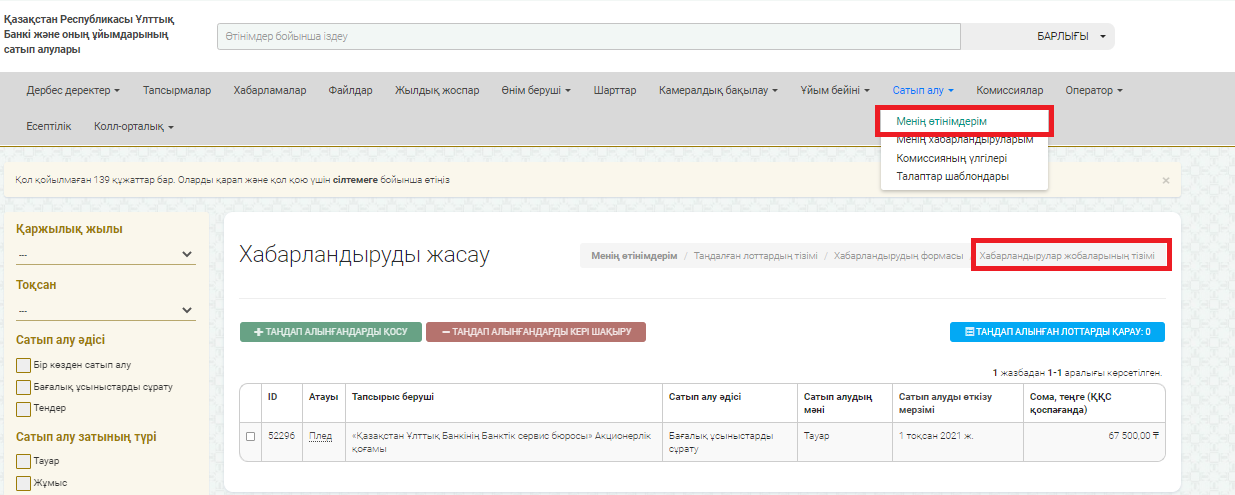Screen dimensions: 1235x495
Task: Open the Тоқсан quarter dropdown
Action: 105,311
